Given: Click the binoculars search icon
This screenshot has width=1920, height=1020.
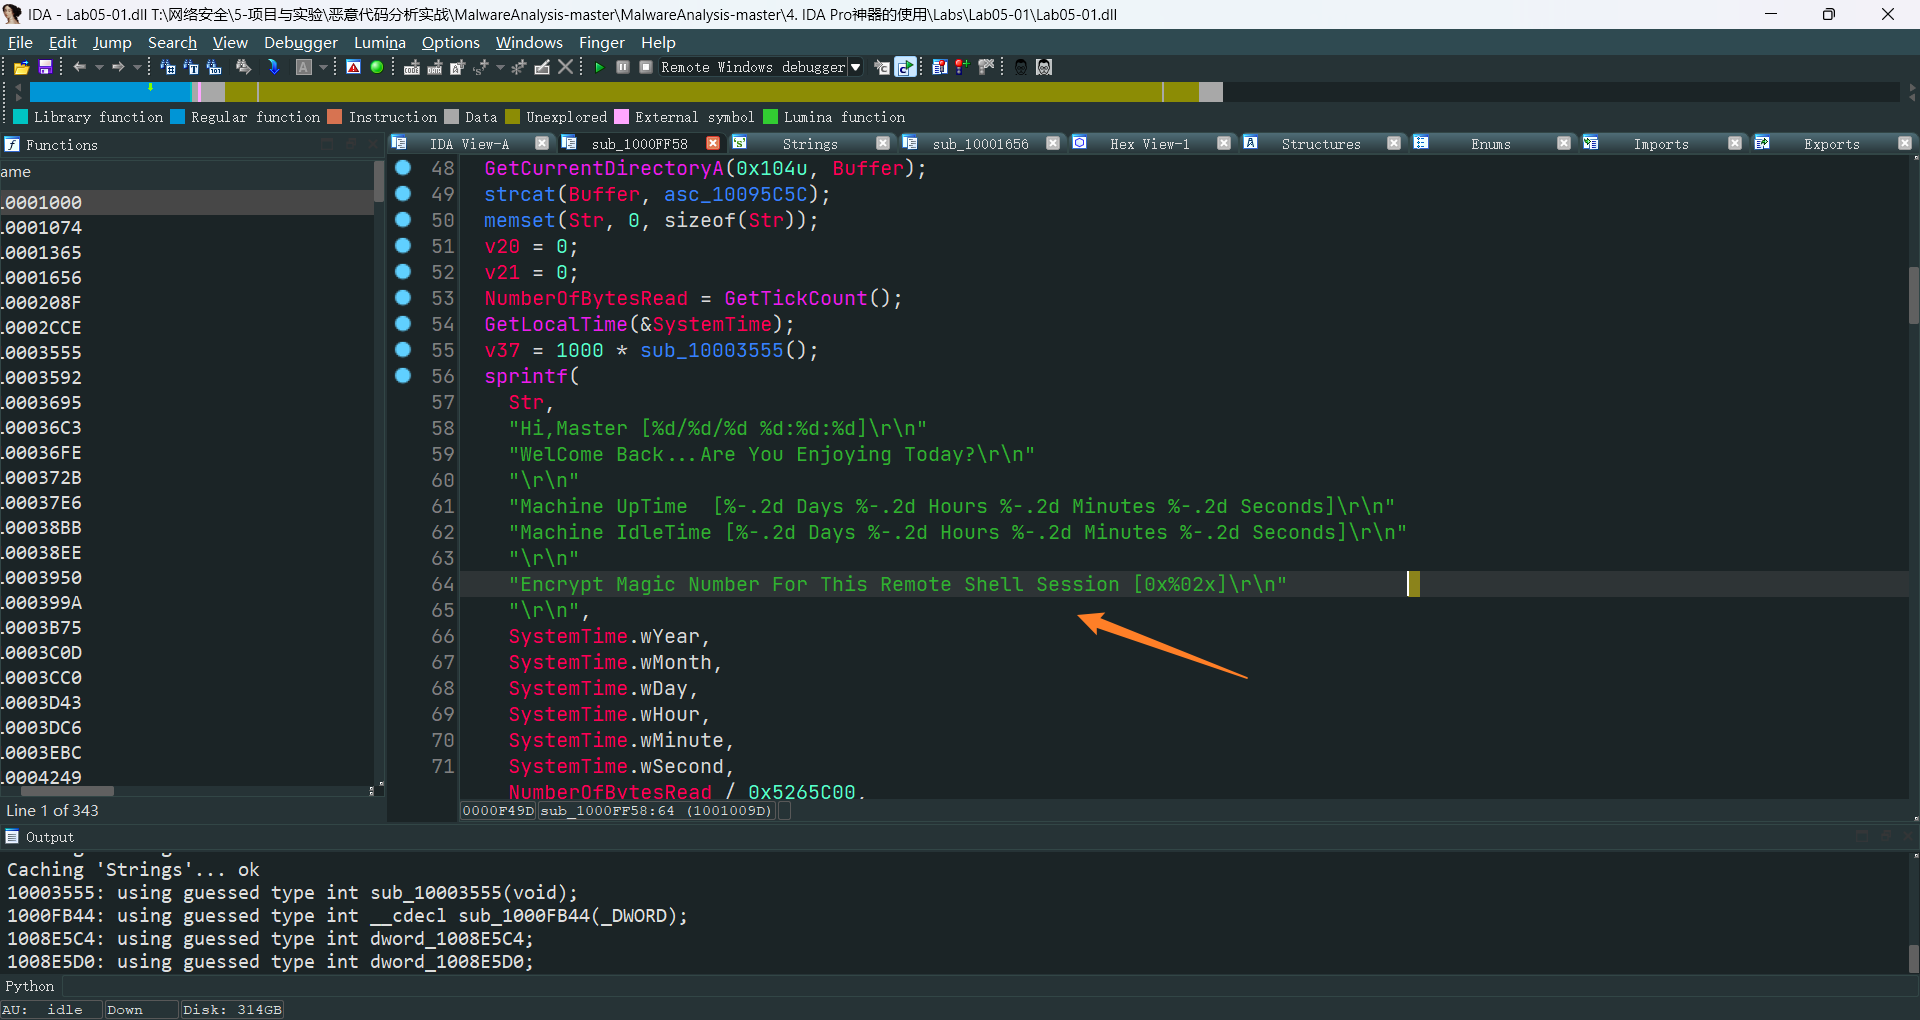Looking at the screenshot, I should tap(243, 67).
